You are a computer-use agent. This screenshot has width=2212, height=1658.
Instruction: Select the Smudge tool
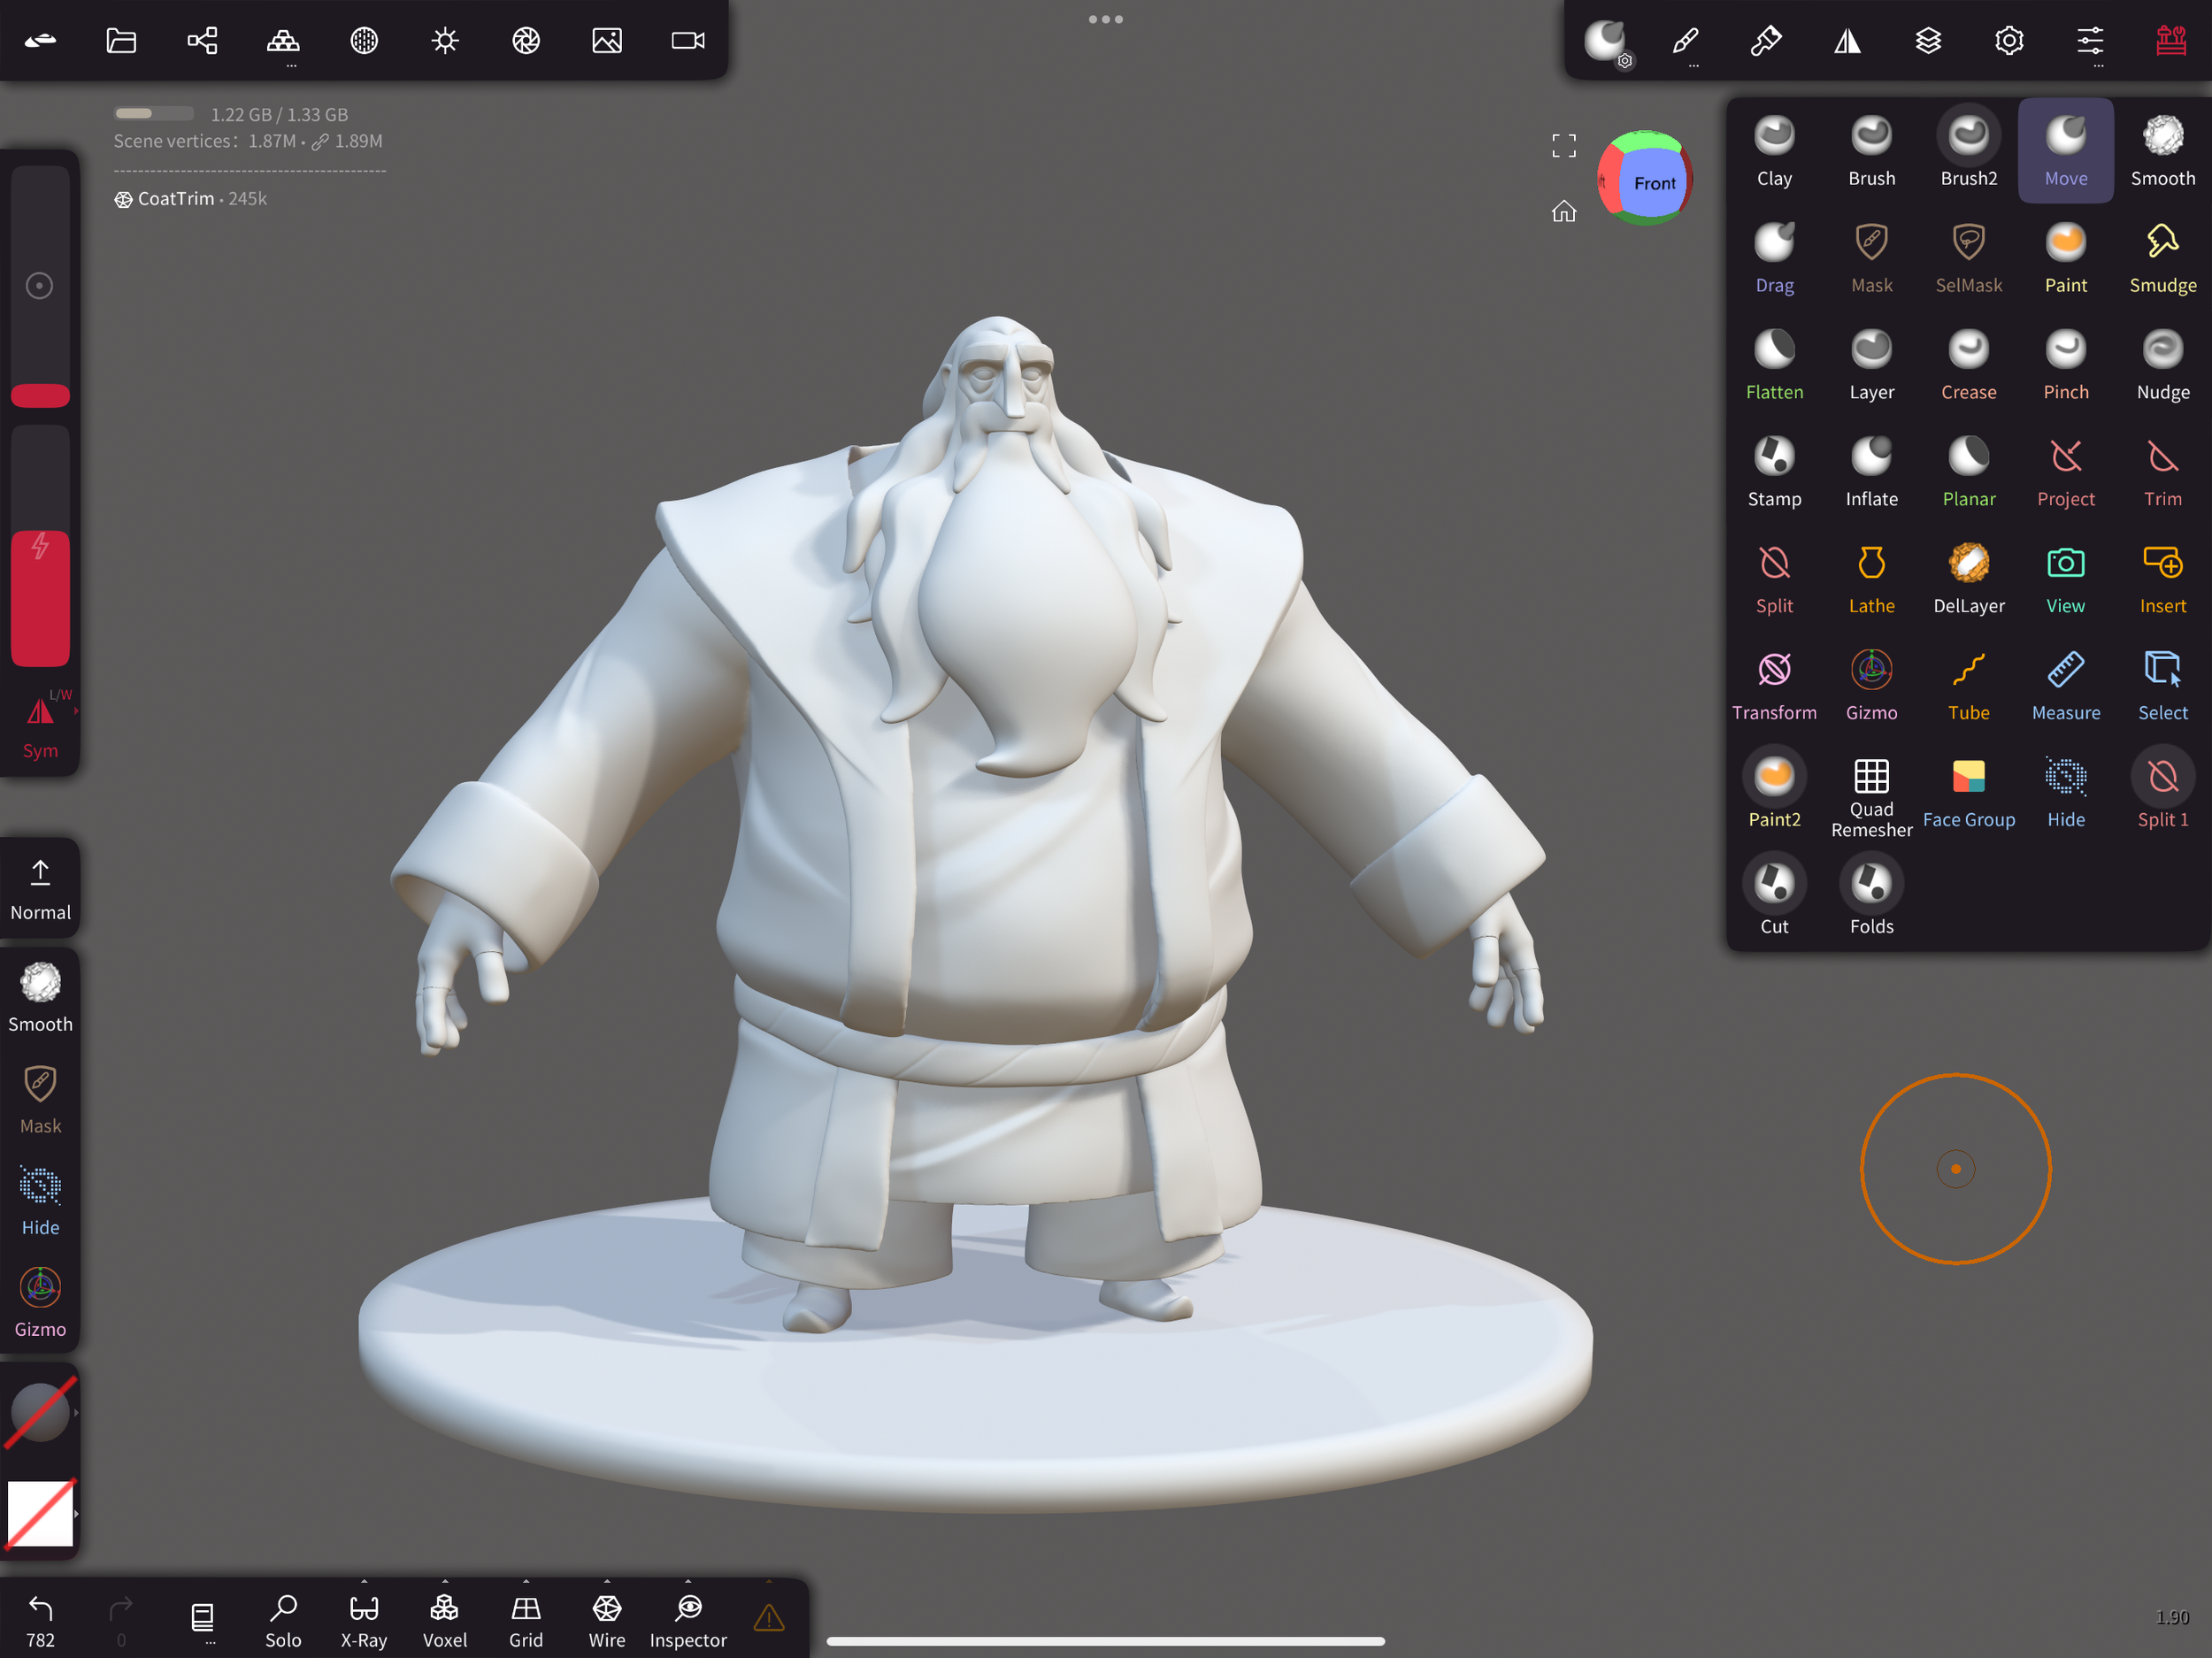coord(2162,257)
